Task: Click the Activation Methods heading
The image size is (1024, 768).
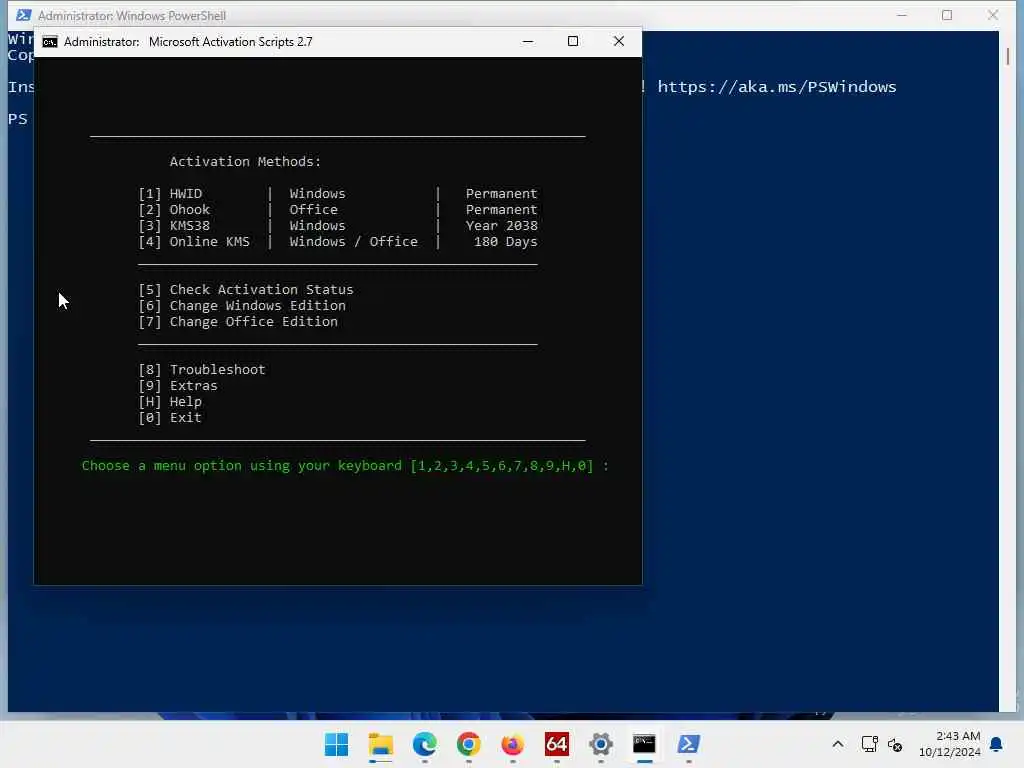Action: pyautogui.click(x=245, y=161)
